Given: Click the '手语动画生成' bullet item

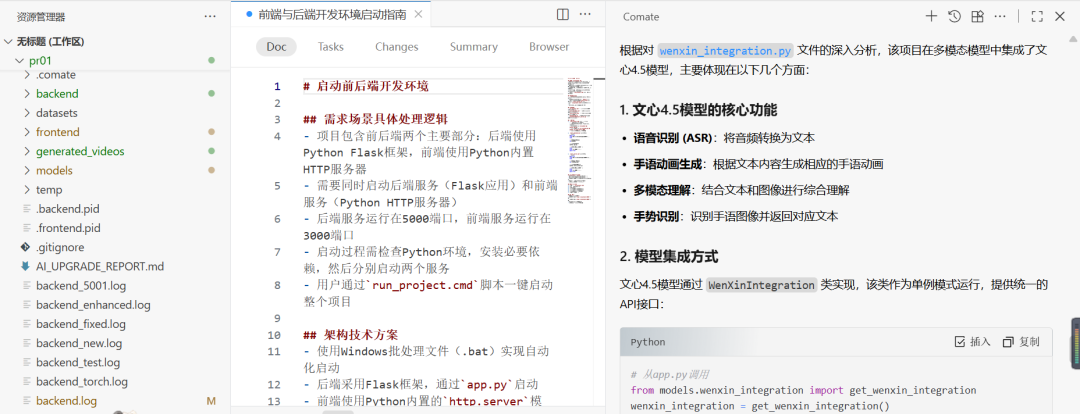Looking at the screenshot, I should pyautogui.click(x=758, y=164).
